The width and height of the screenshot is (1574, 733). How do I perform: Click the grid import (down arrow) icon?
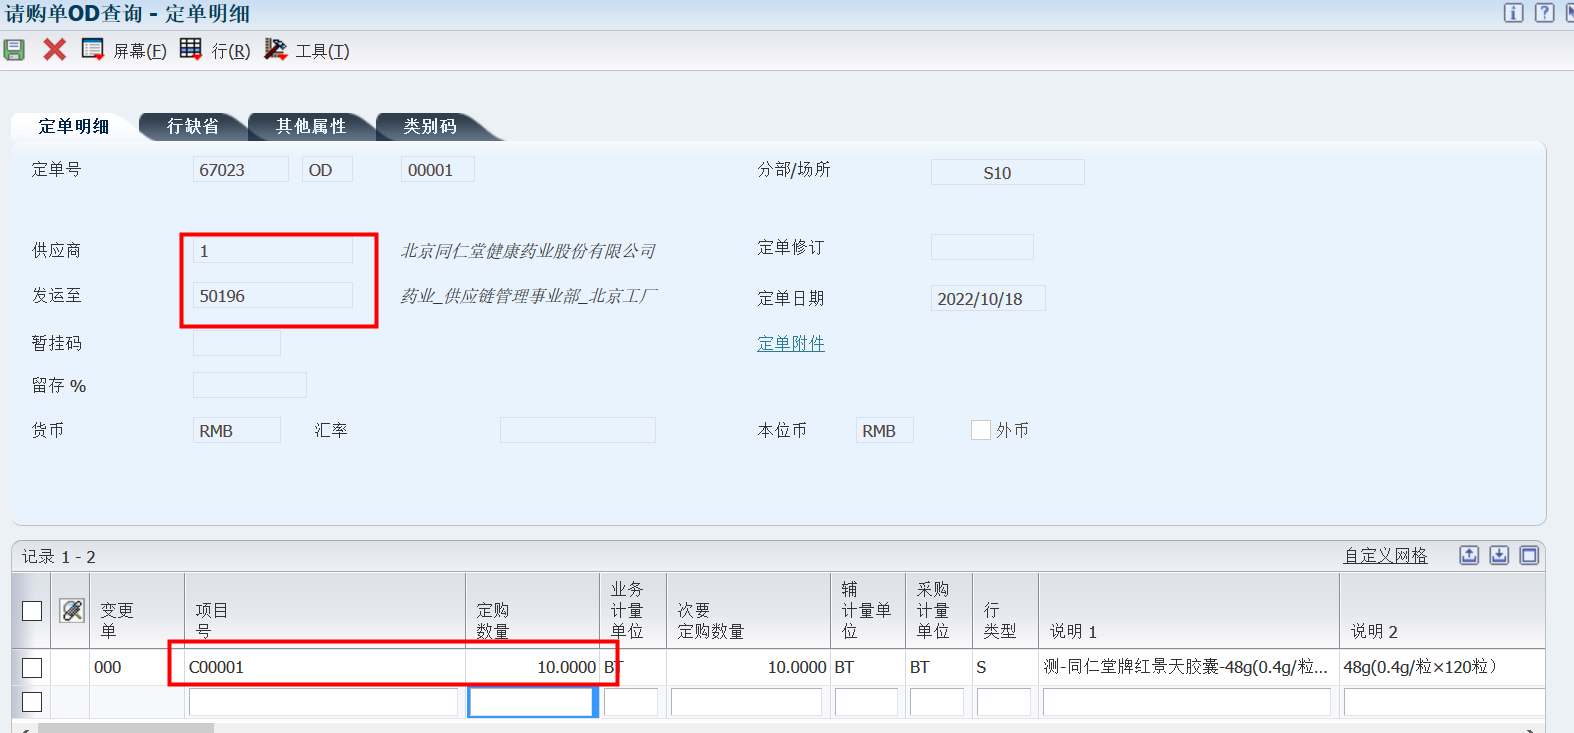pyautogui.click(x=1498, y=555)
